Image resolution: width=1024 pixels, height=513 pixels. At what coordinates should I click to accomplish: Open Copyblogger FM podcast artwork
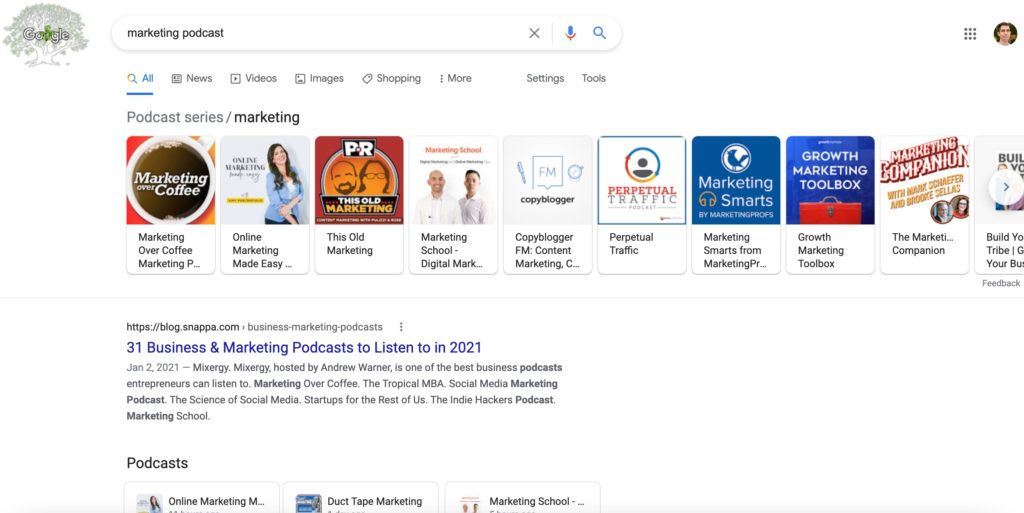point(547,180)
